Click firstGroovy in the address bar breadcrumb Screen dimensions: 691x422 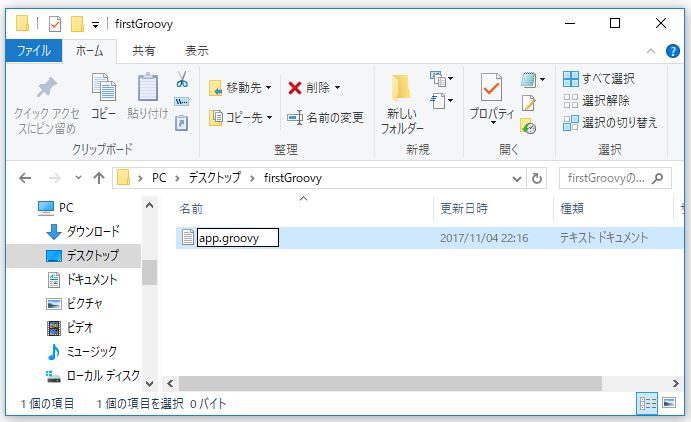(x=293, y=178)
